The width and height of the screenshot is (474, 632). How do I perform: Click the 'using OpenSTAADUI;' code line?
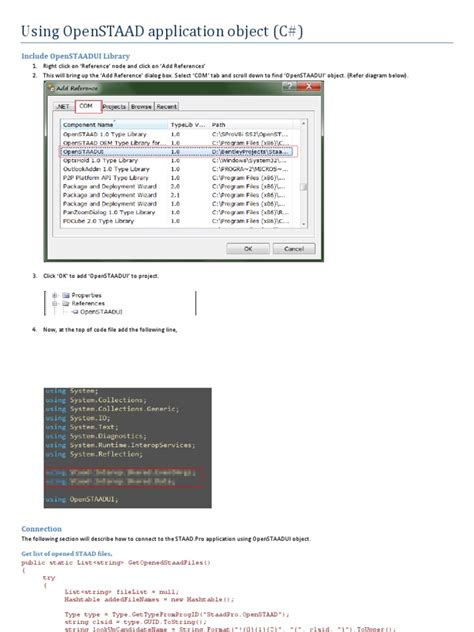[x=82, y=499]
